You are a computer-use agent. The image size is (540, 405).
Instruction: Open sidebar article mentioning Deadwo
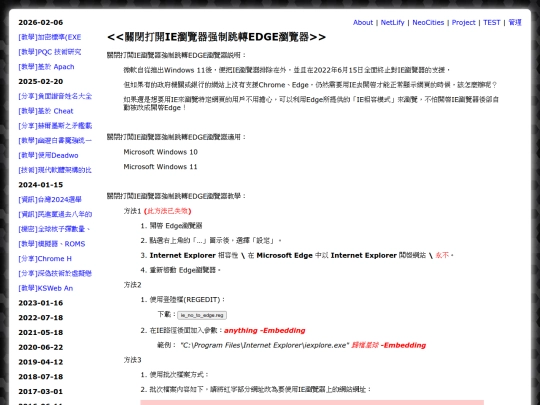coord(48,155)
